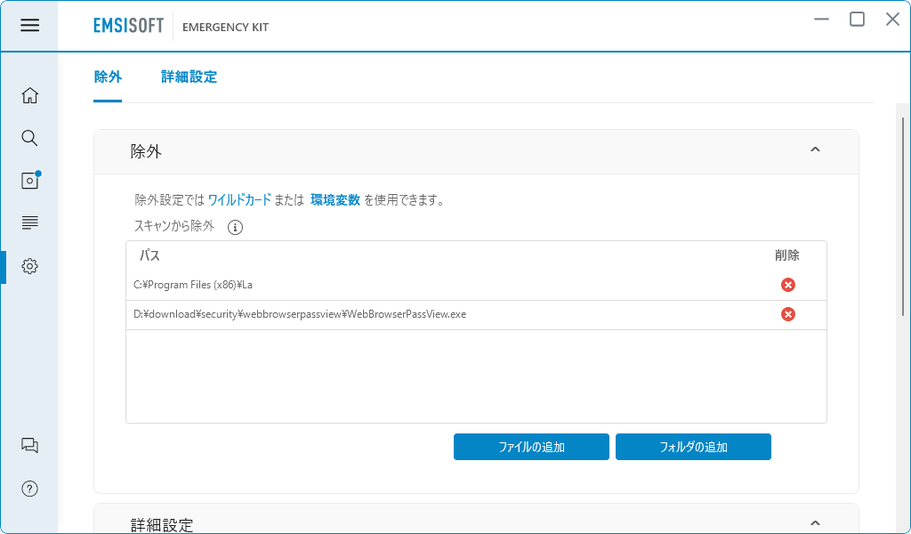Screen dimensions: 911x534
Task: Click the ファイルの追加 button
Action: (x=531, y=447)
